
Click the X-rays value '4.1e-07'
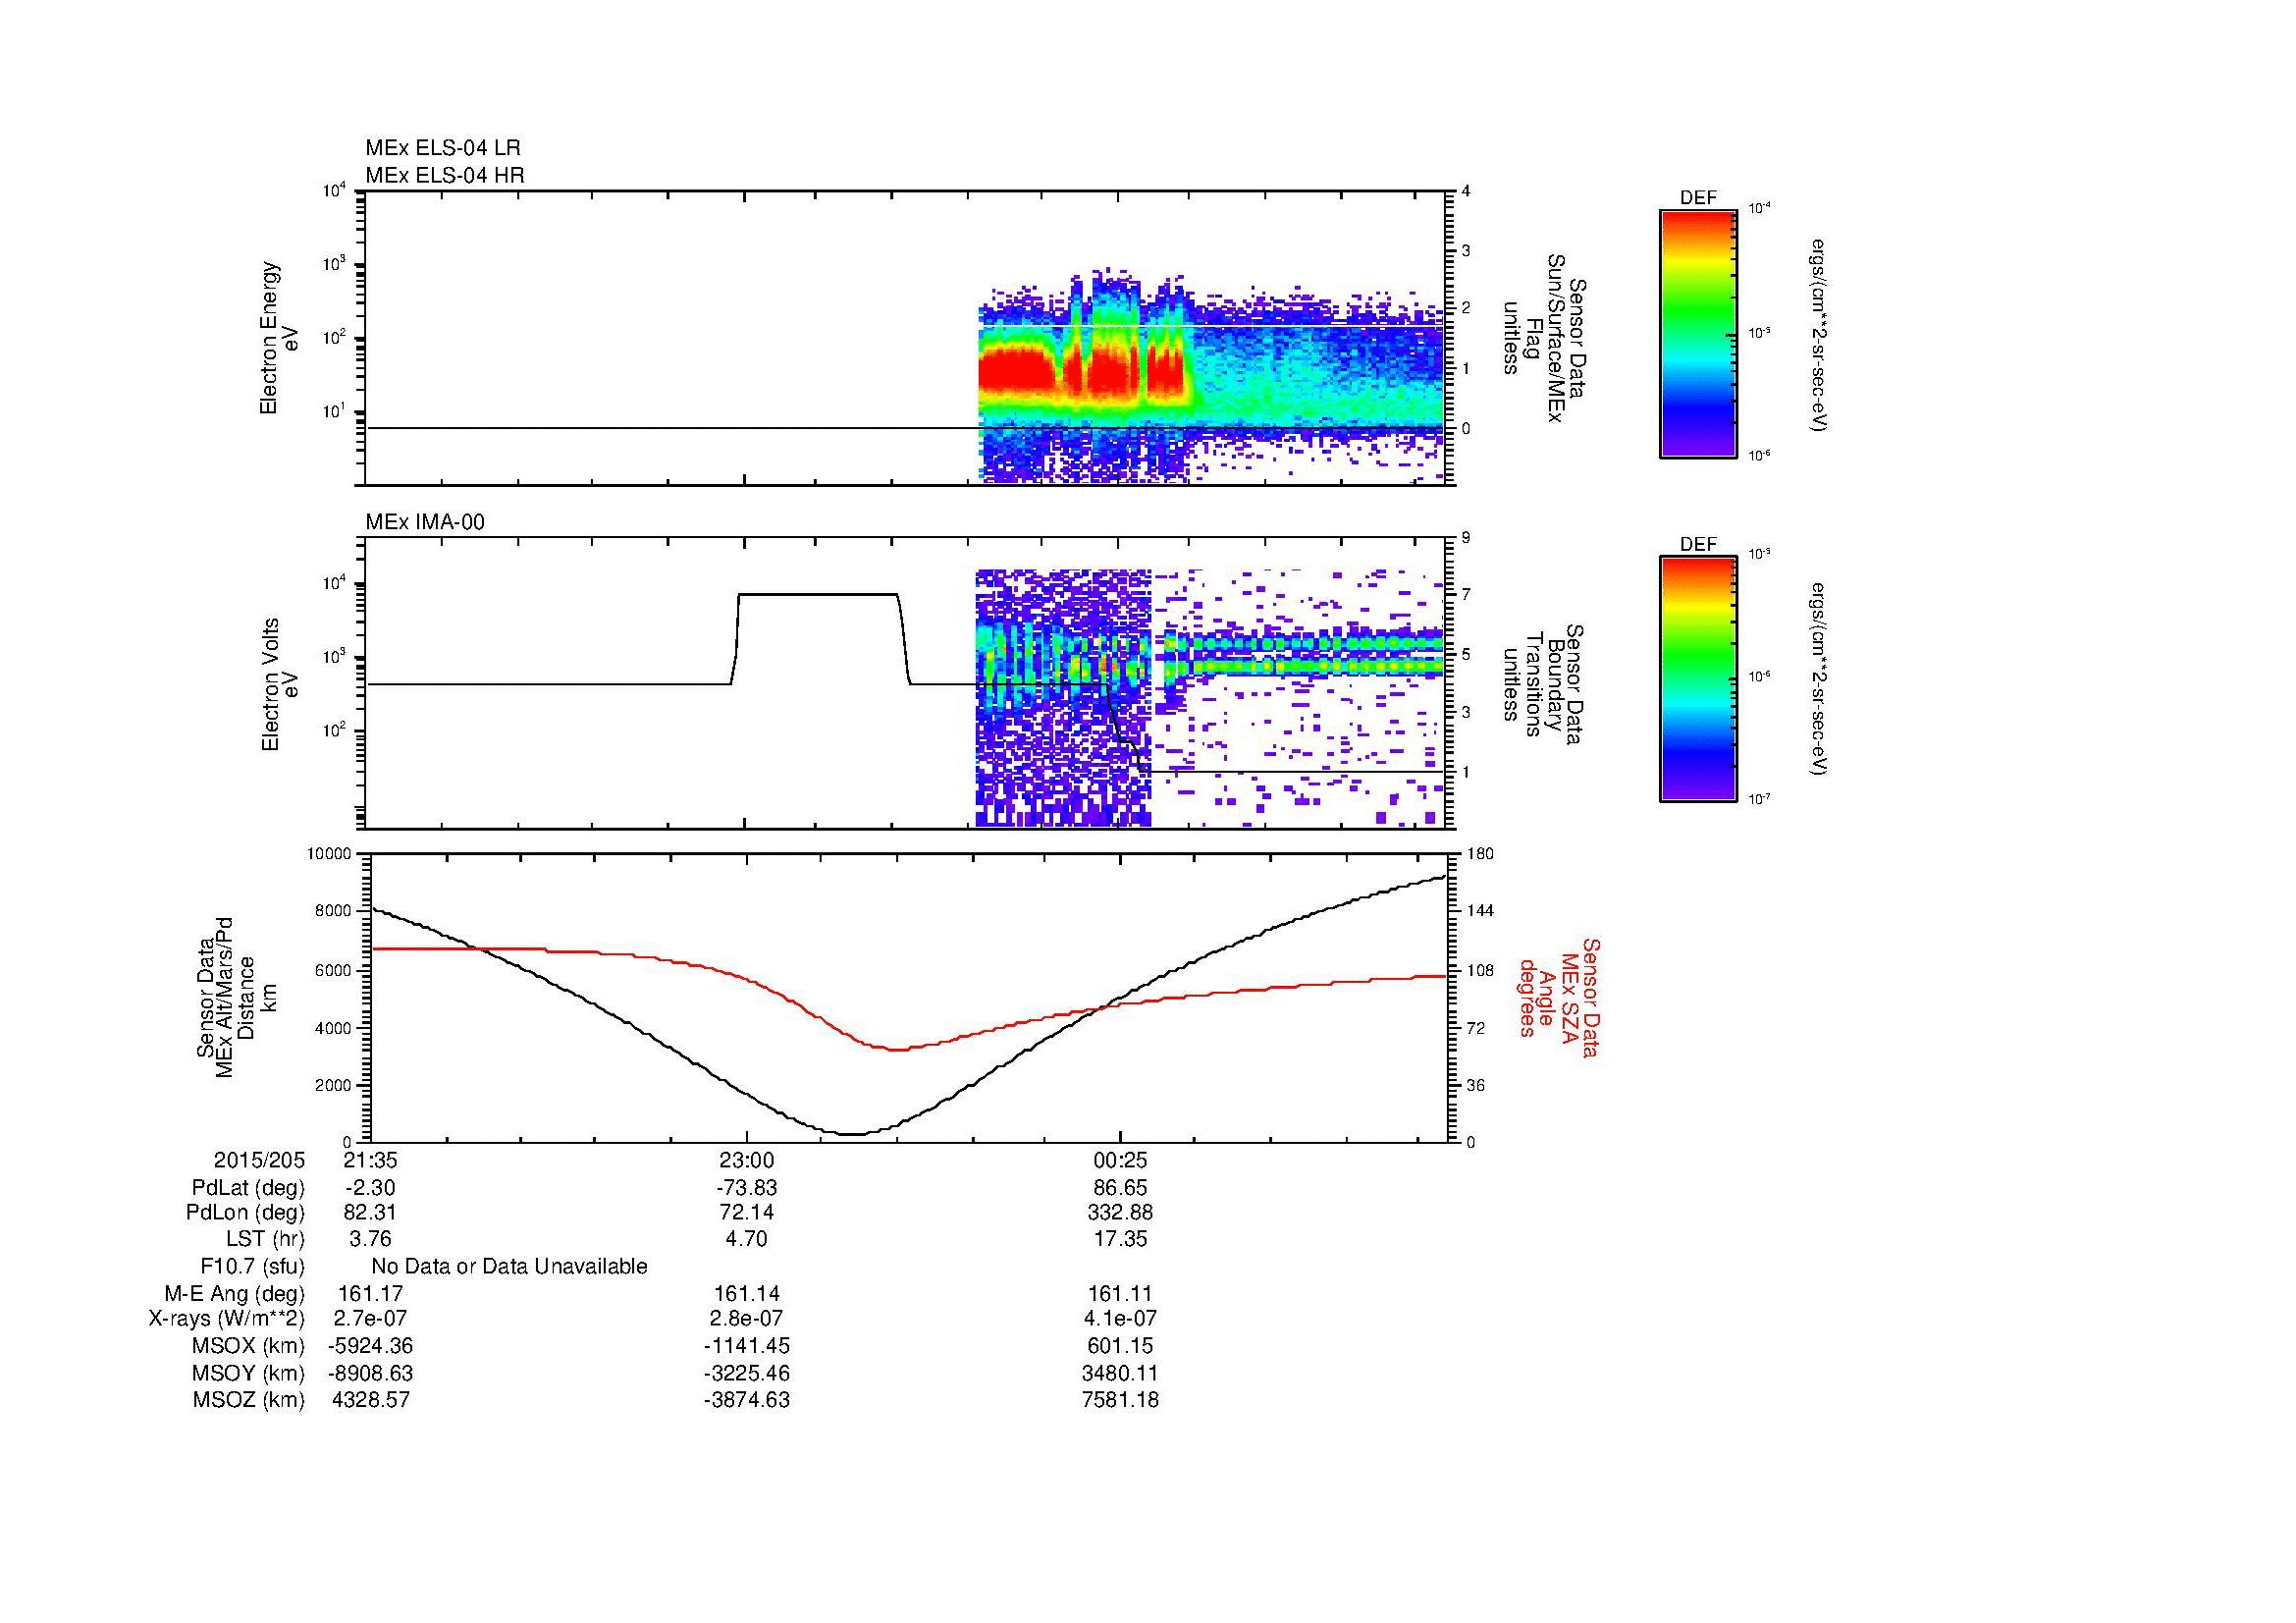pyautogui.click(x=1120, y=1319)
